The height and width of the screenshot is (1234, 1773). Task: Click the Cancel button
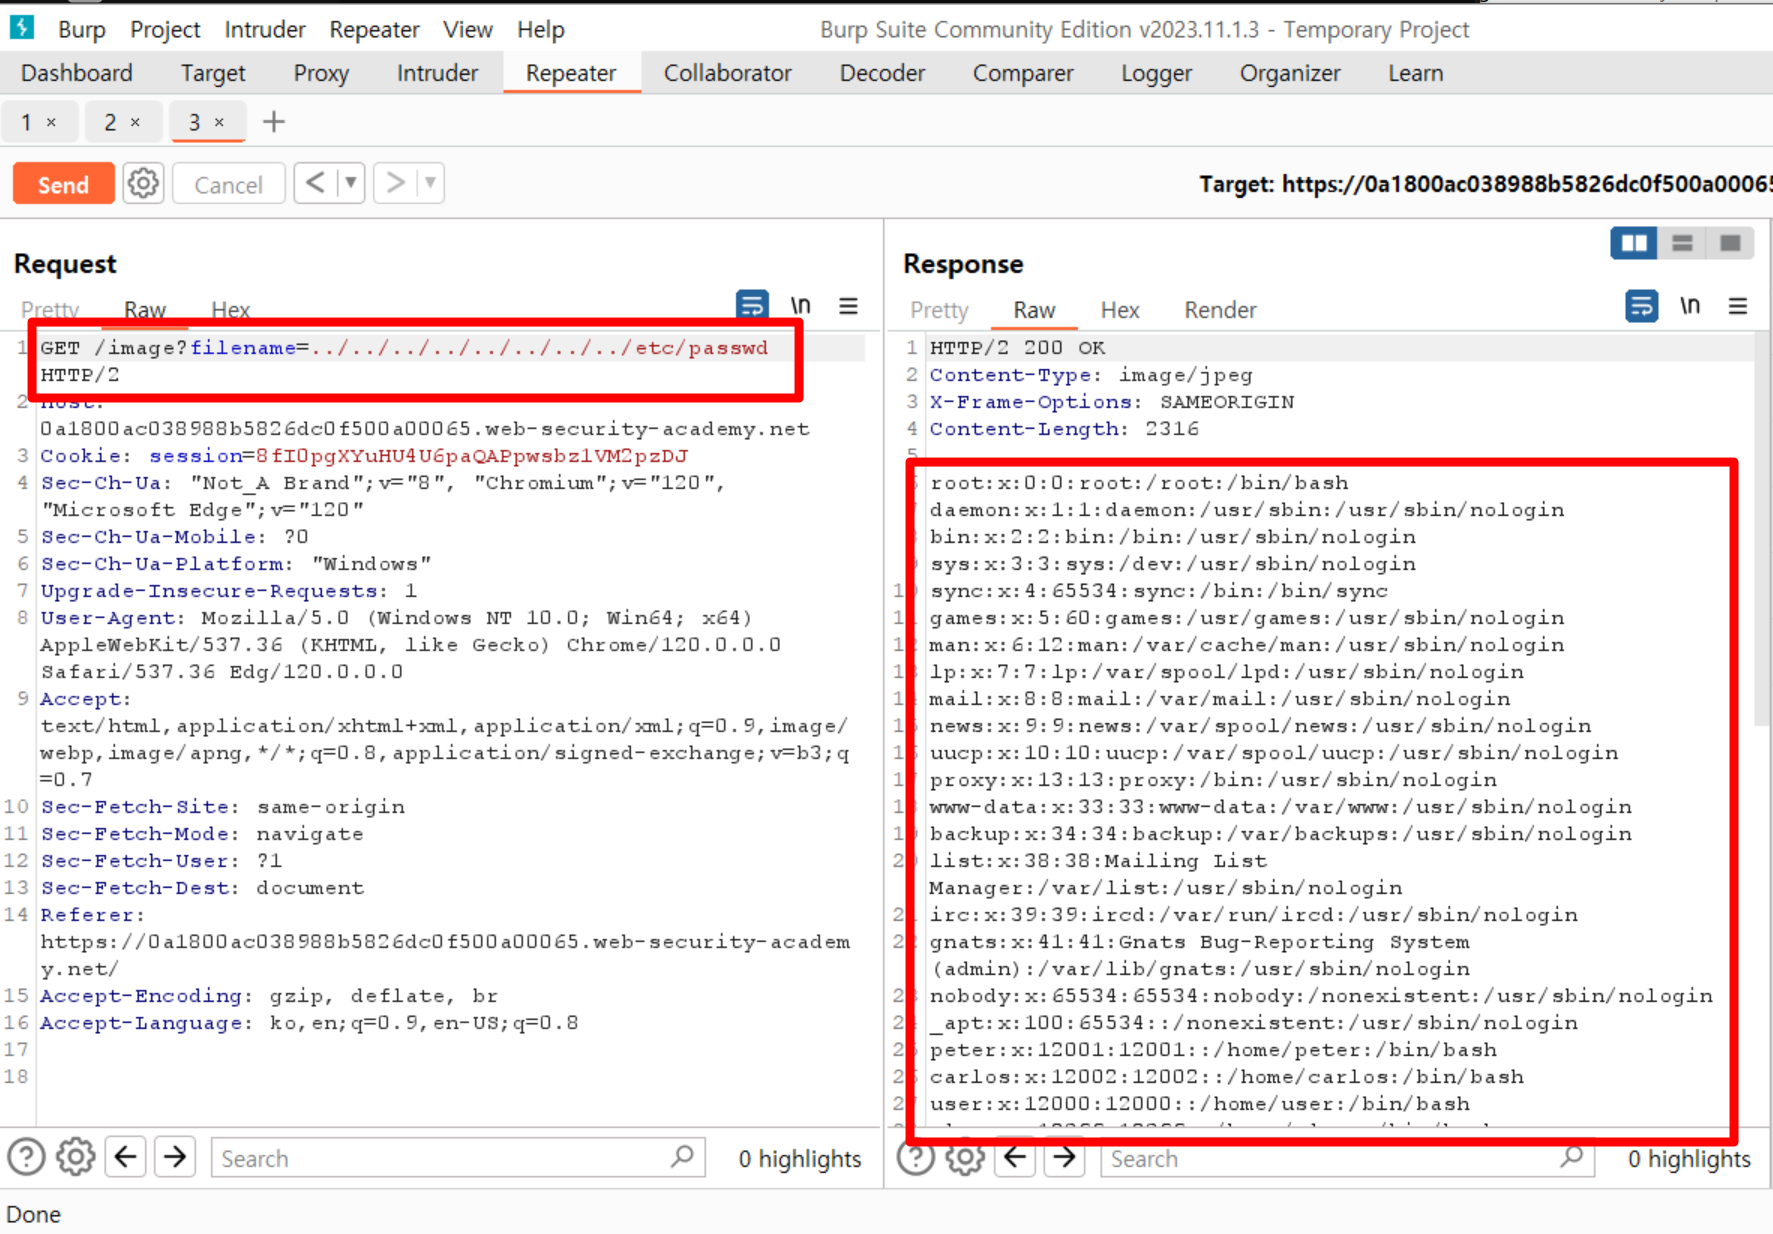coord(229,184)
